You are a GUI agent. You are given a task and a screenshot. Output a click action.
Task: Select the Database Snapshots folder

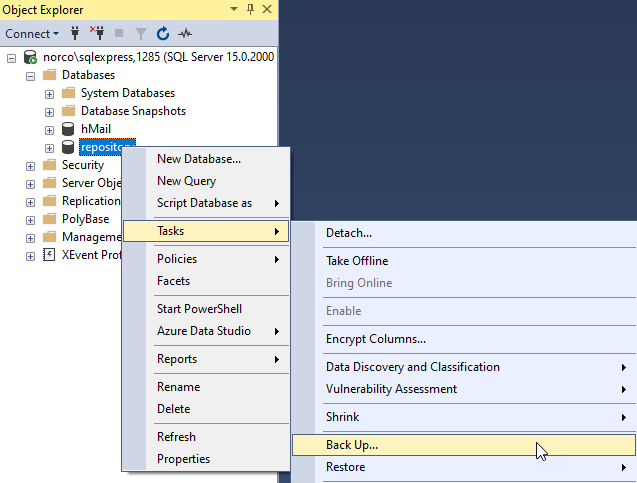click(133, 111)
